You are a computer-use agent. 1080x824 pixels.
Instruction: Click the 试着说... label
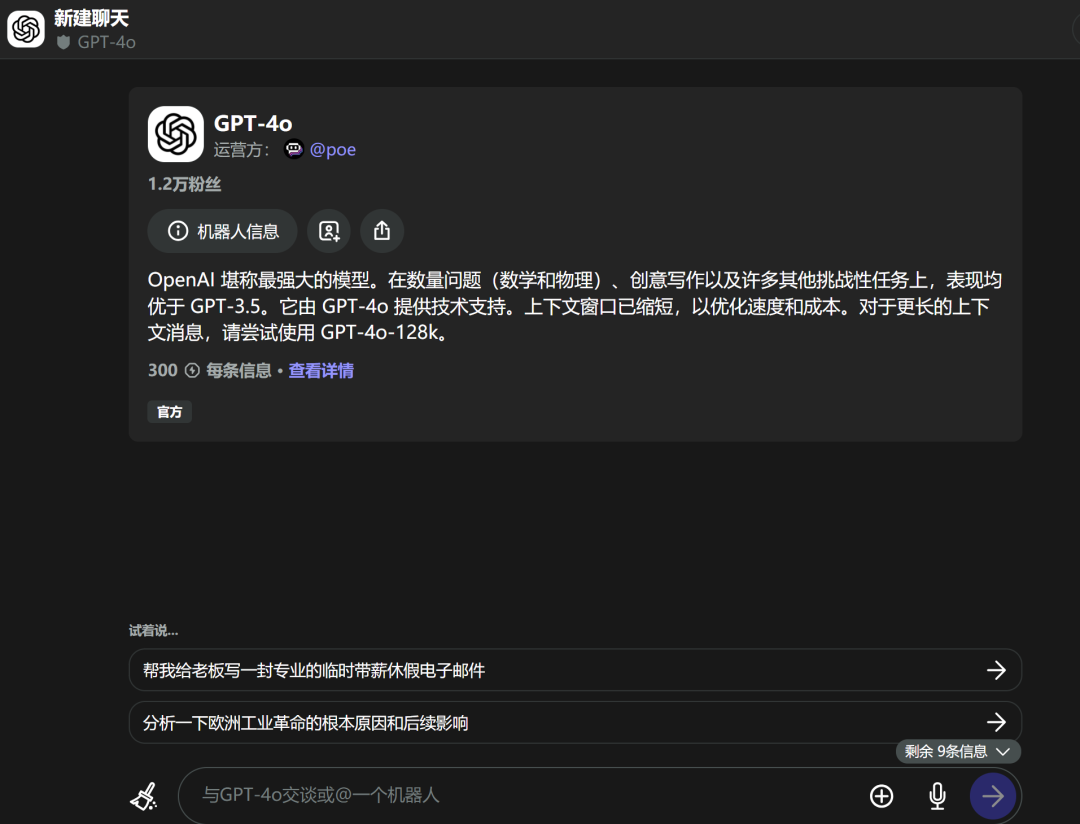(154, 630)
